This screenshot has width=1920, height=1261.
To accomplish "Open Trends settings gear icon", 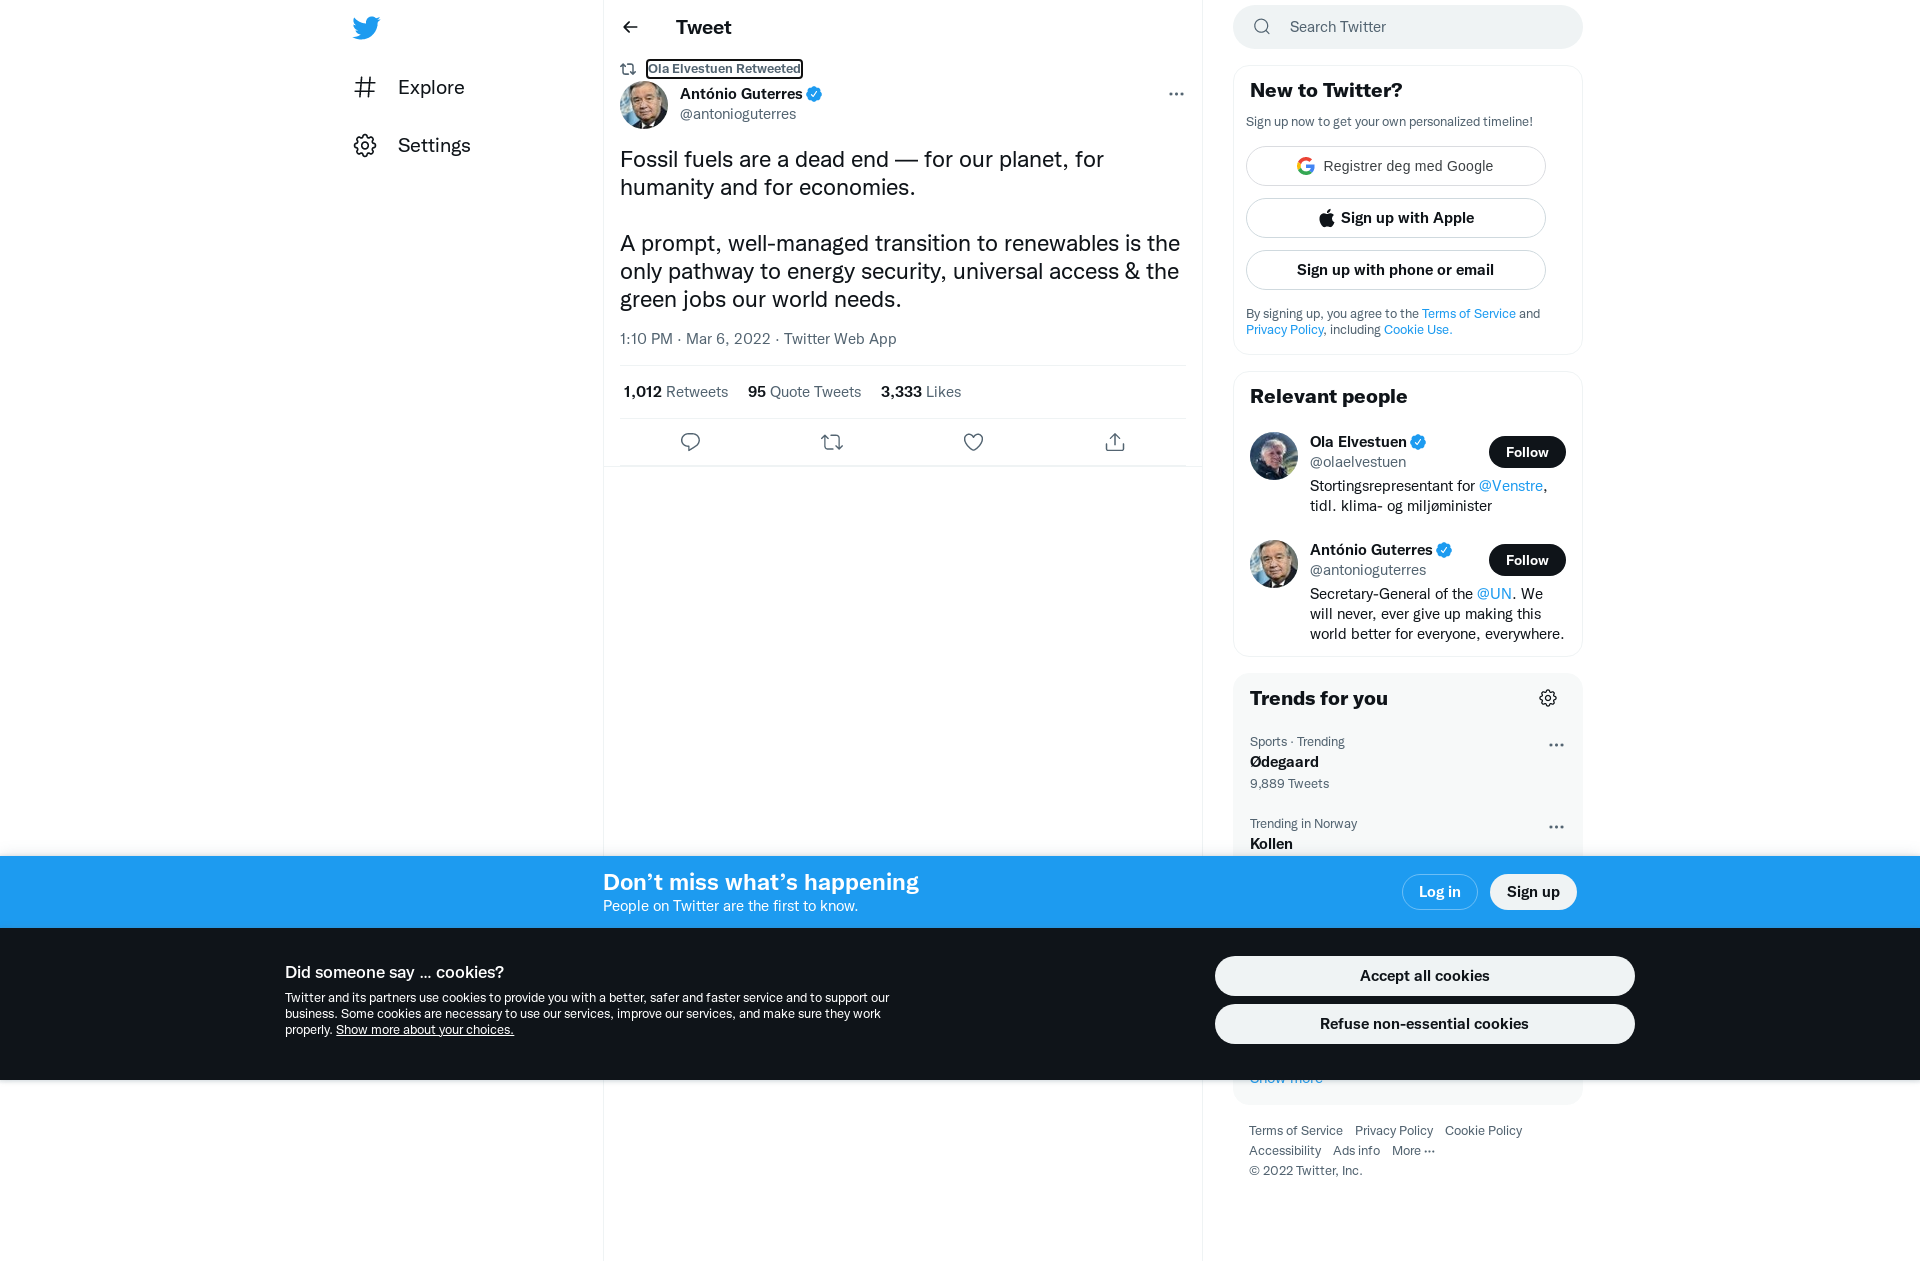I will pyautogui.click(x=1548, y=698).
